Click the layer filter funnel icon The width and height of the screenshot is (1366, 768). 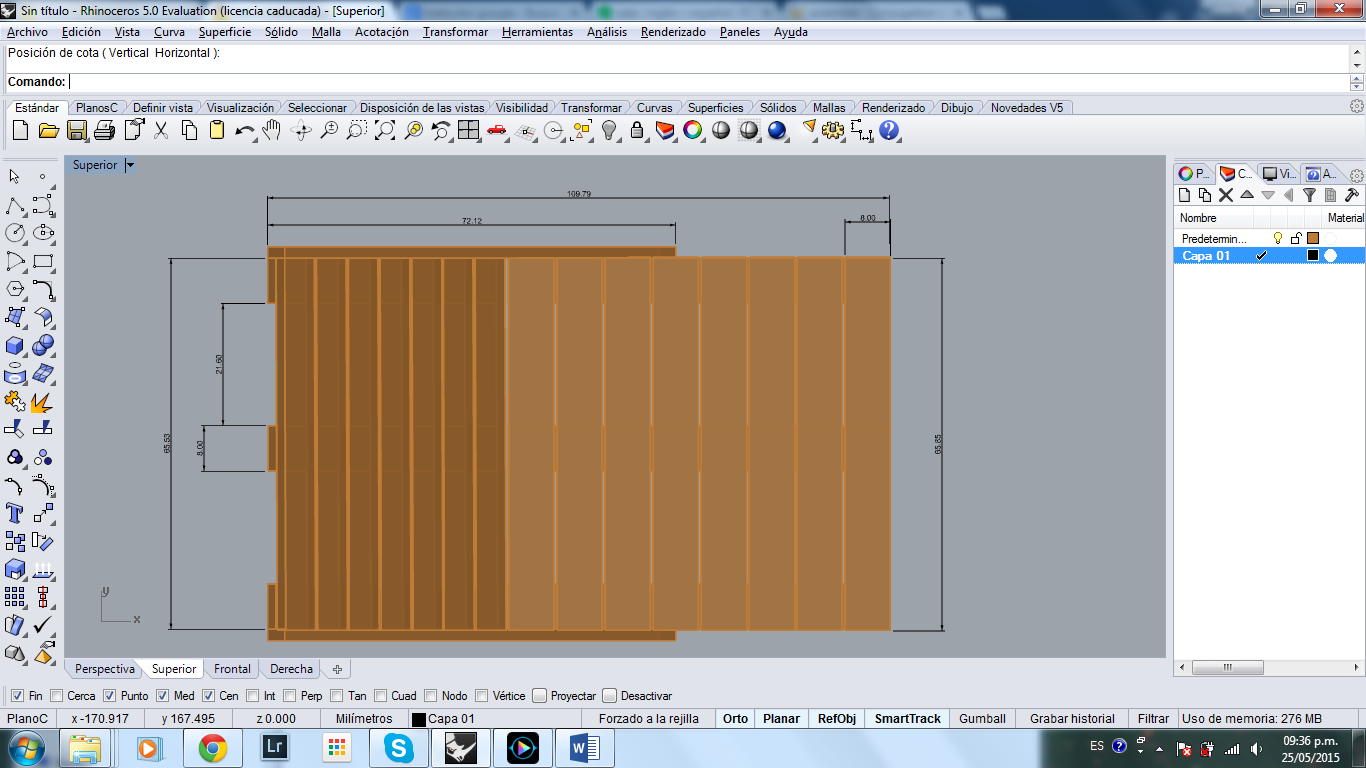(1309, 195)
